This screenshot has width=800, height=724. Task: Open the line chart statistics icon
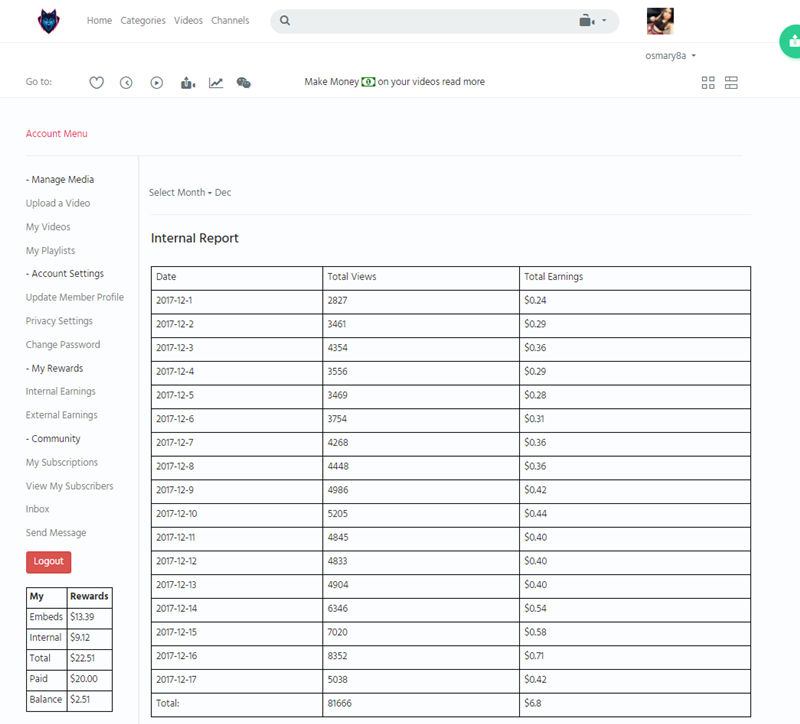215,83
